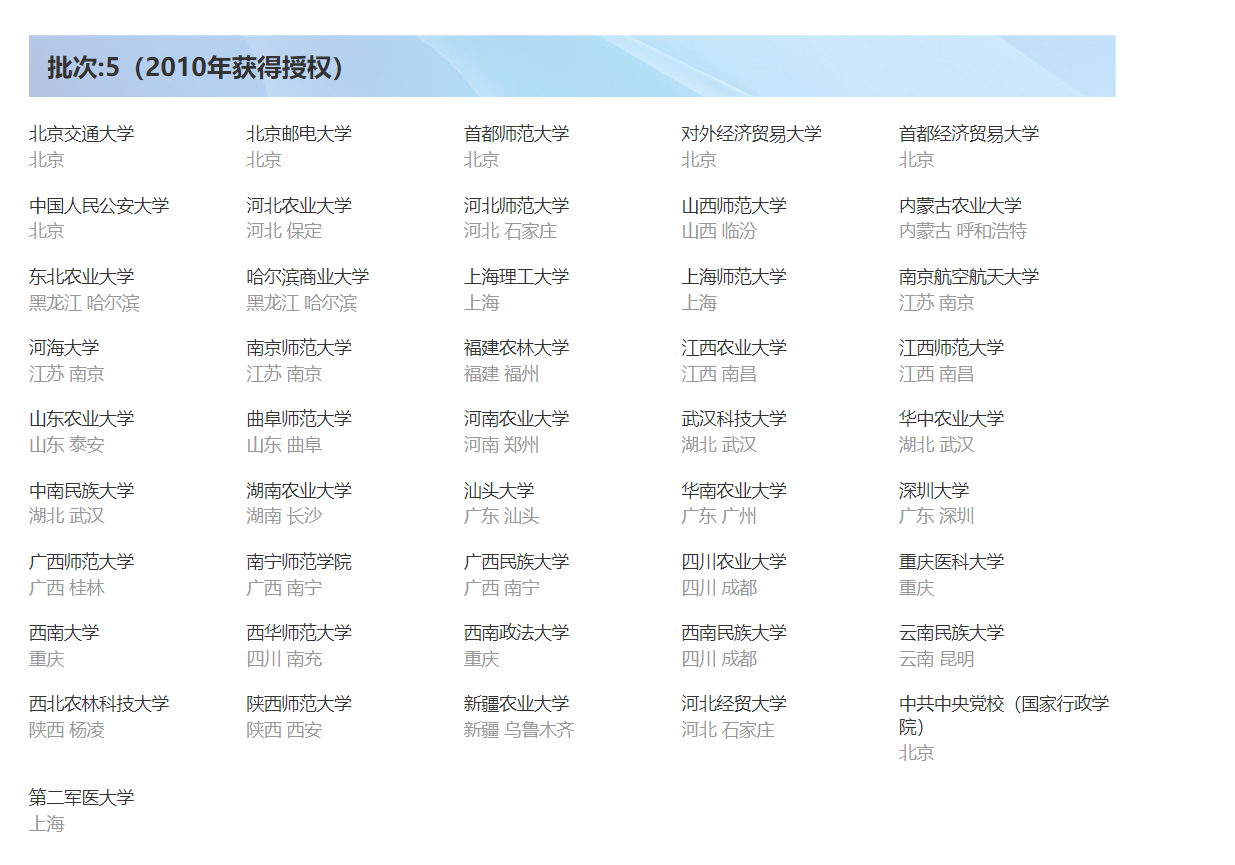Click 西南政法大学

(518, 632)
